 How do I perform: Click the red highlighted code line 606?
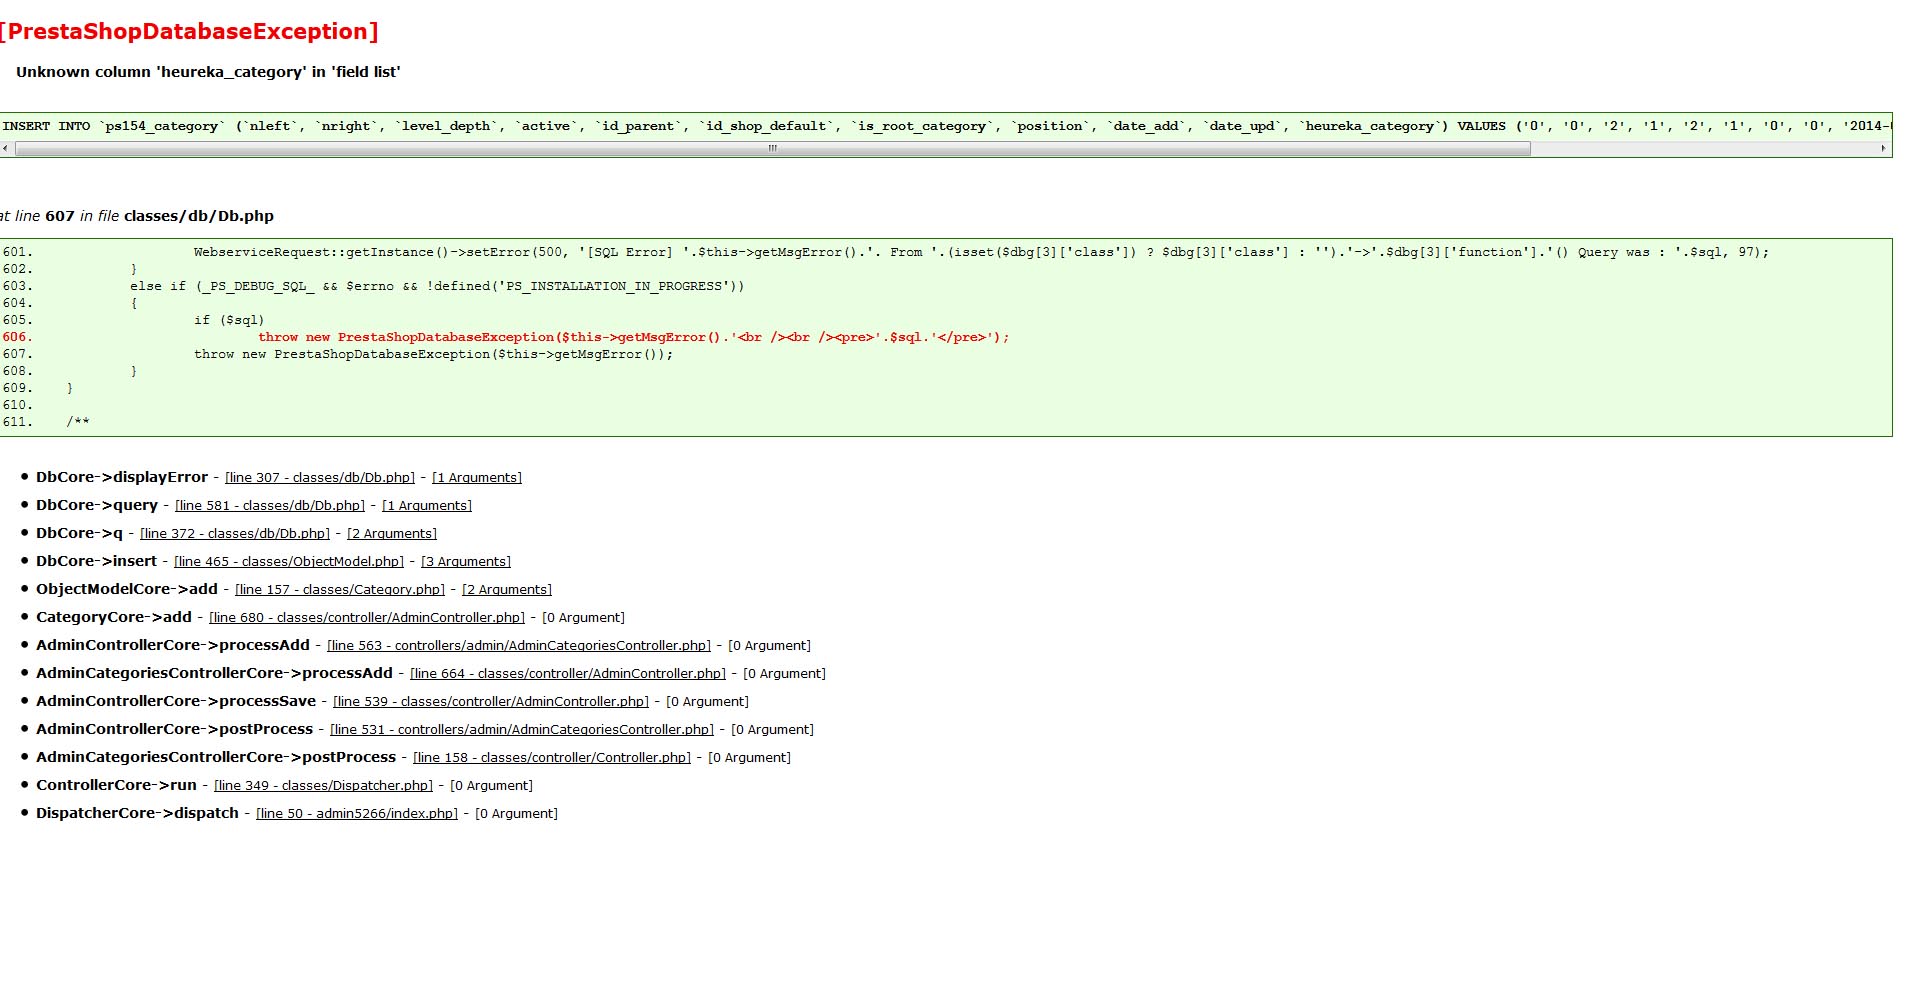click(x=634, y=338)
